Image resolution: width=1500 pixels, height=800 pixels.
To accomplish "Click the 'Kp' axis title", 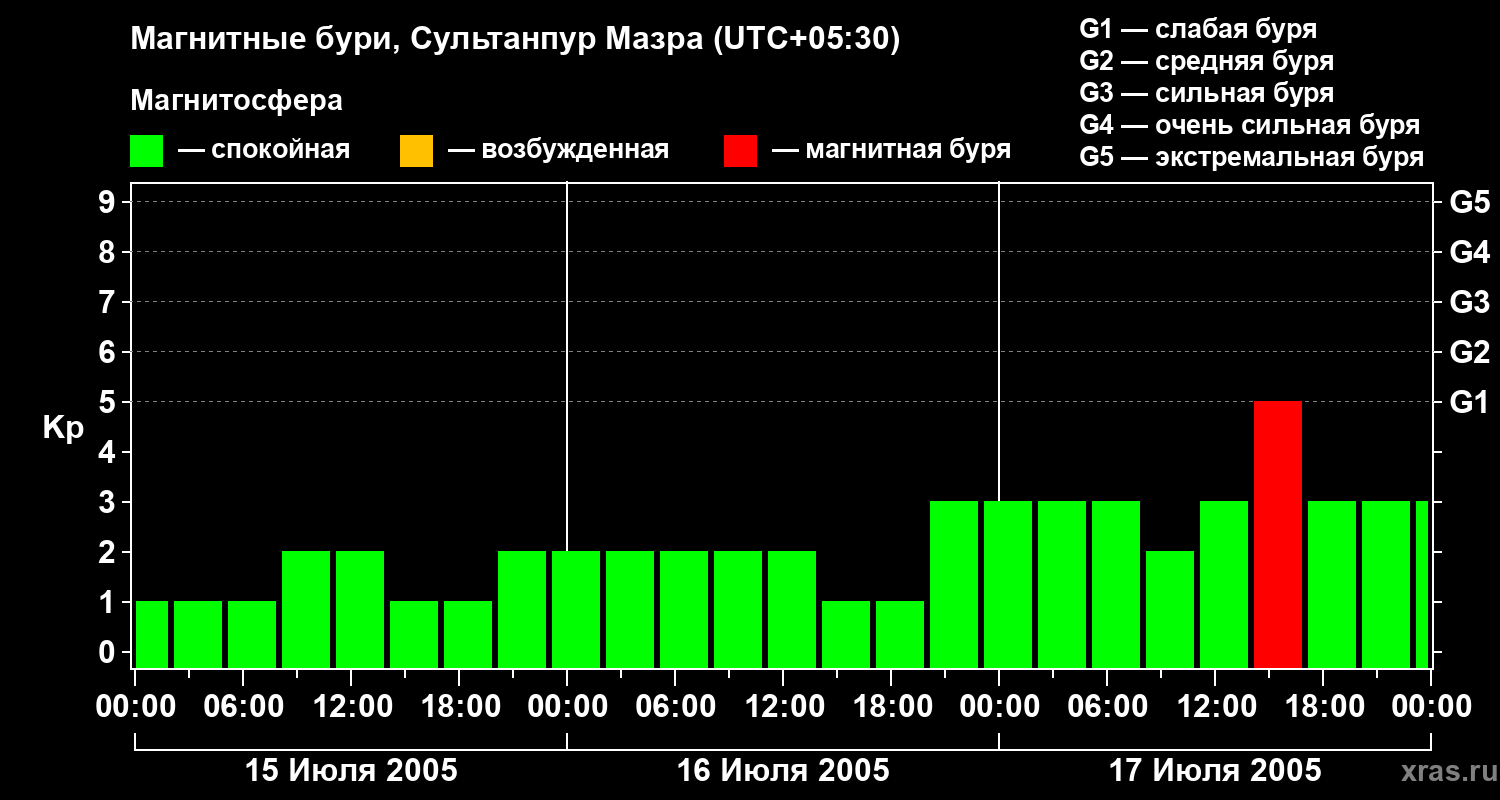I will 63,428.
